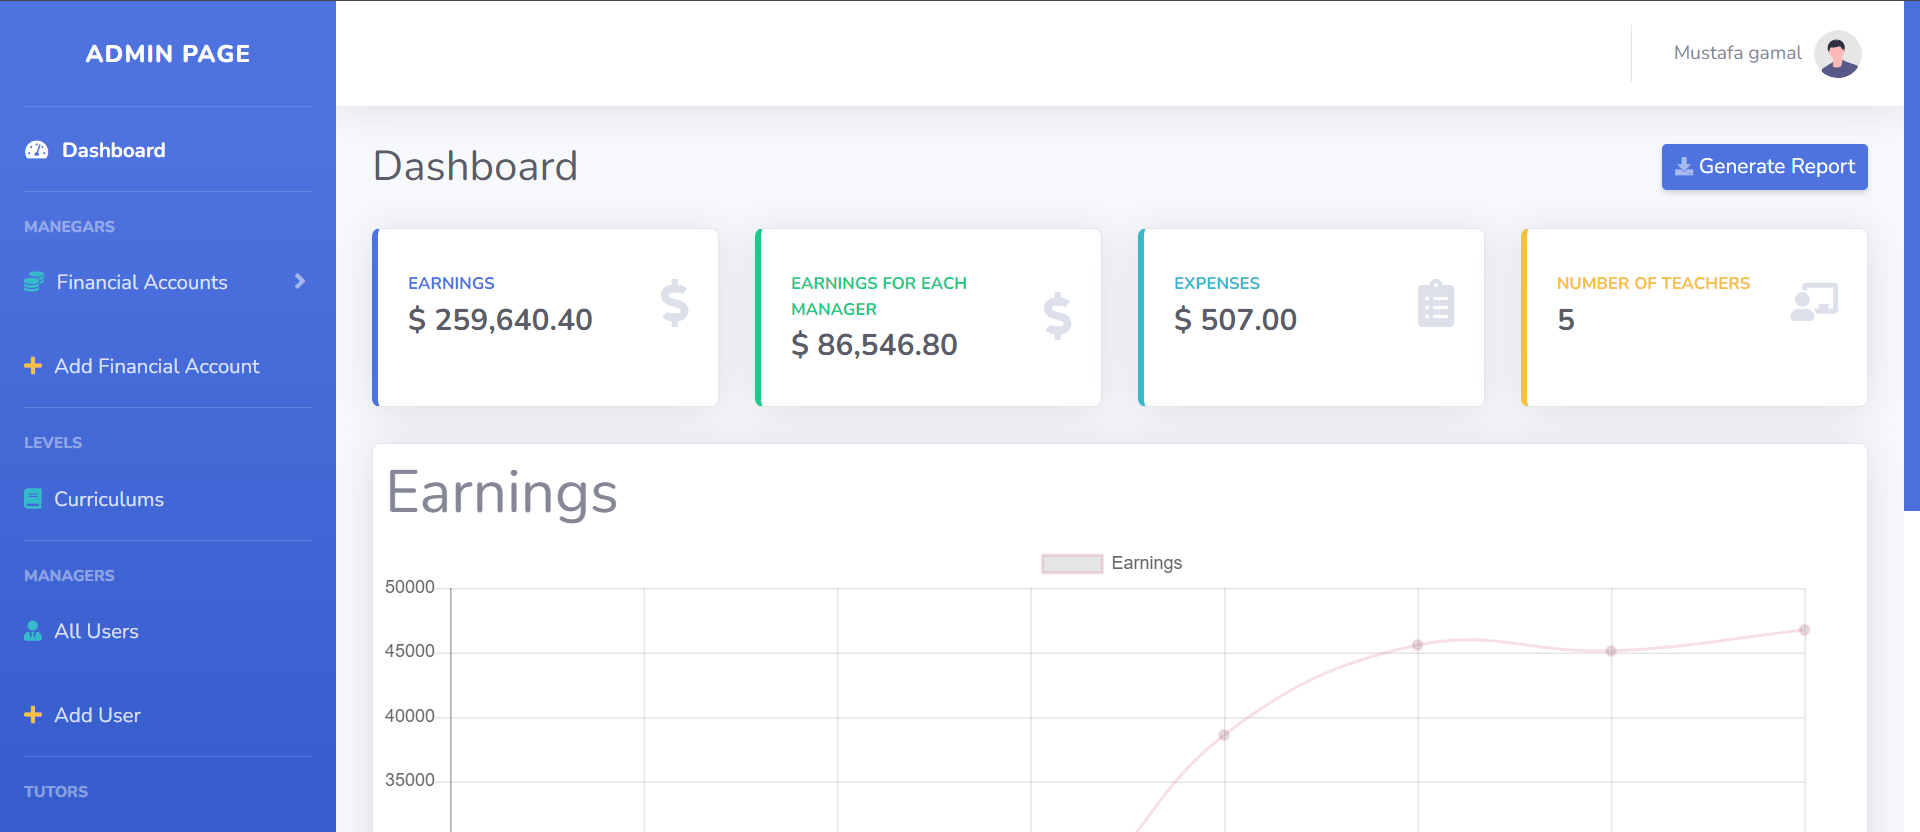Click the Generate Report button
The height and width of the screenshot is (832, 1920).
(x=1765, y=167)
